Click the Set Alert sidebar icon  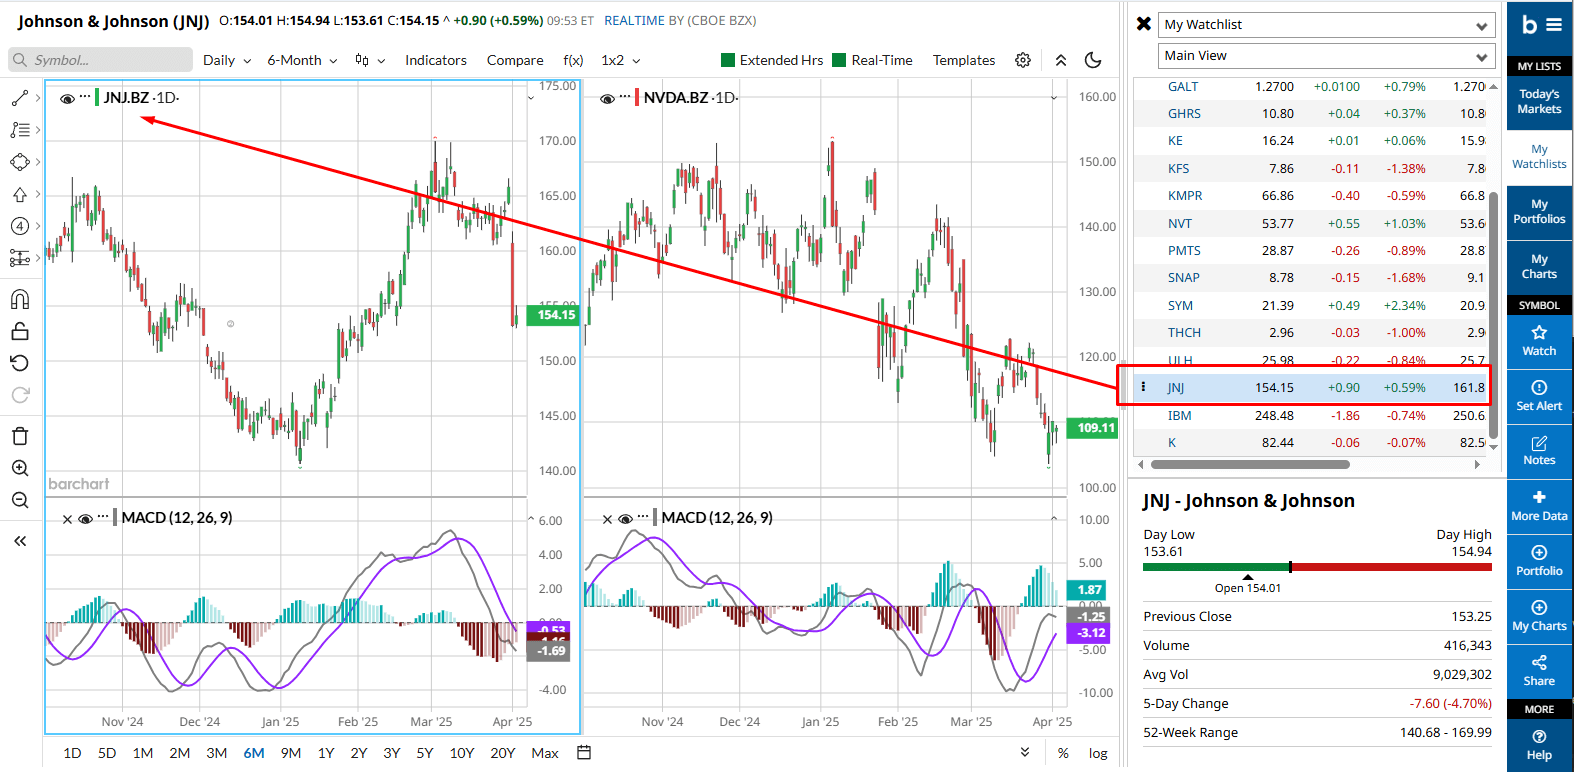point(1539,395)
